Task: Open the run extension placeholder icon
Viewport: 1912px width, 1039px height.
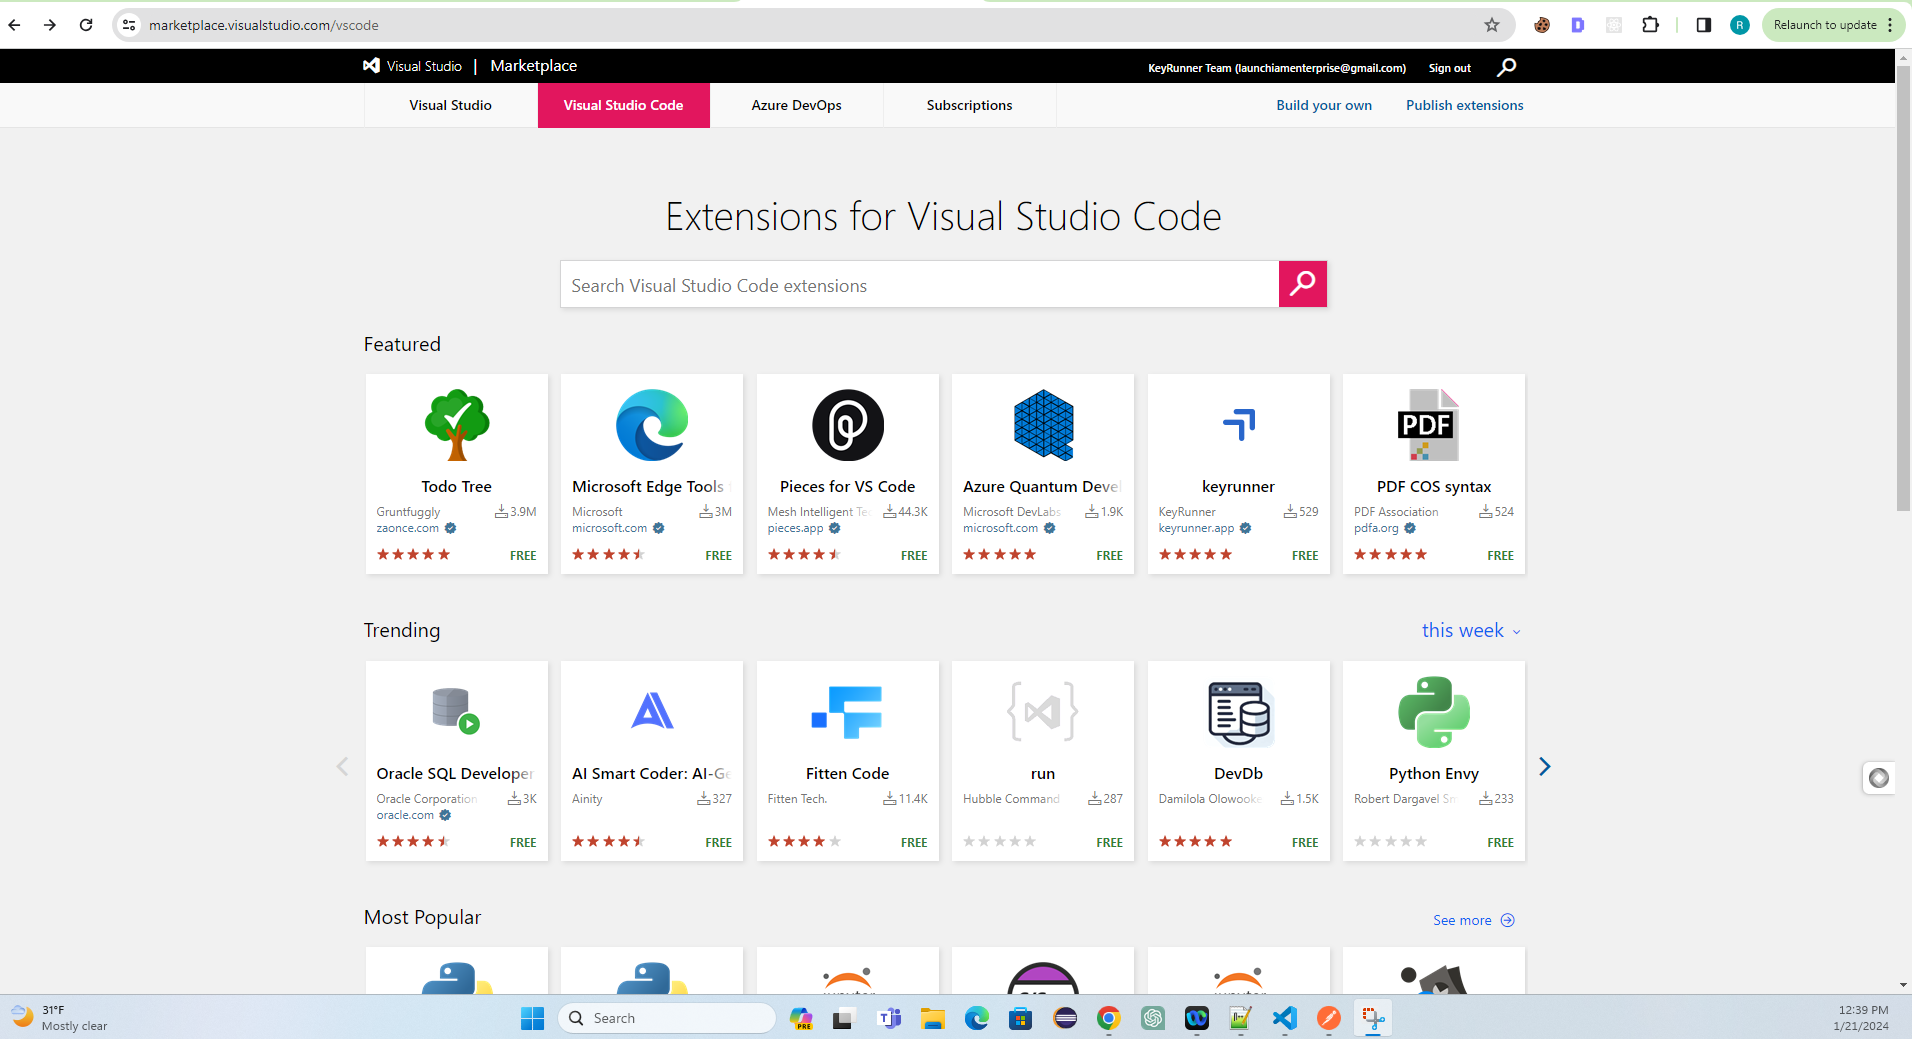Action: point(1043,712)
